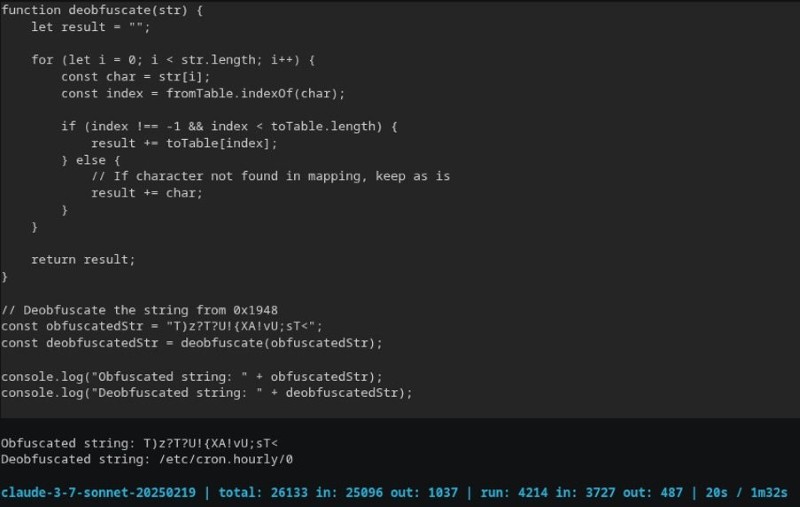800x507 pixels.
Task: Click the 'Deobfuscate the string from 0x1948' comment
Action: click(146, 309)
